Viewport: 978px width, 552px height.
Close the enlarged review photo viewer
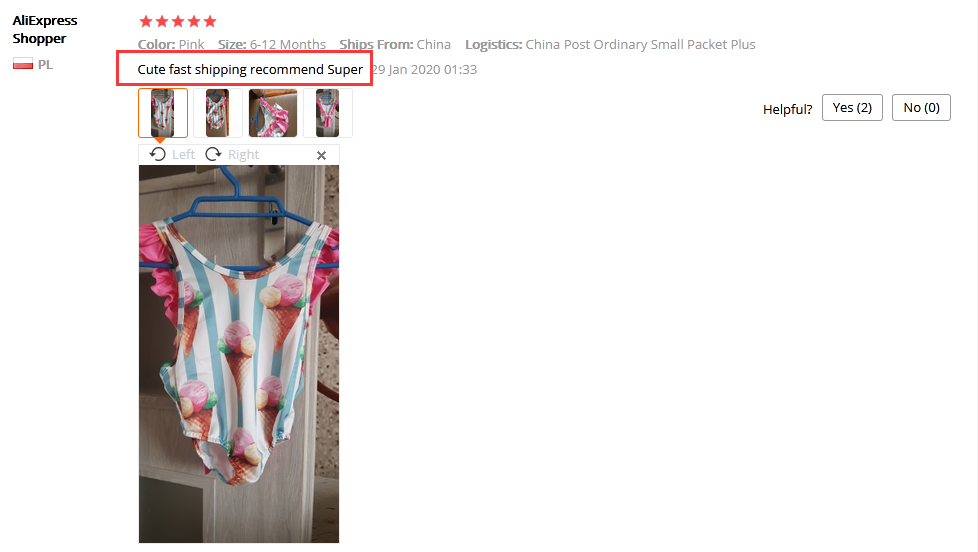click(x=321, y=155)
